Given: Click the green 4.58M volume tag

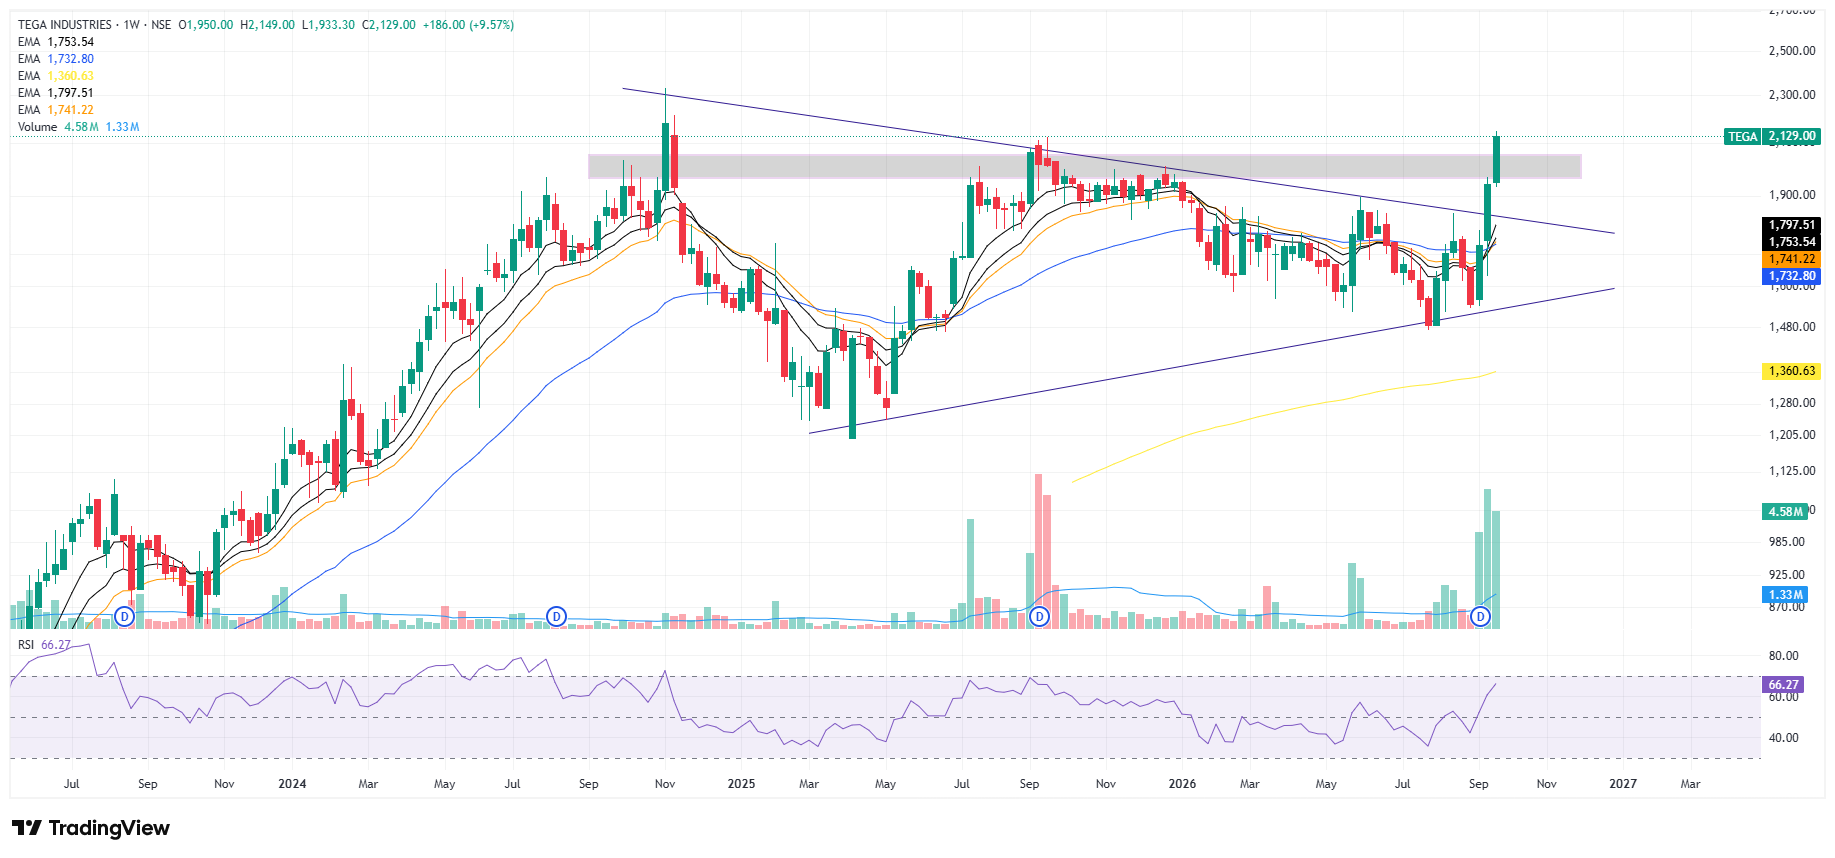Looking at the screenshot, I should (1785, 512).
